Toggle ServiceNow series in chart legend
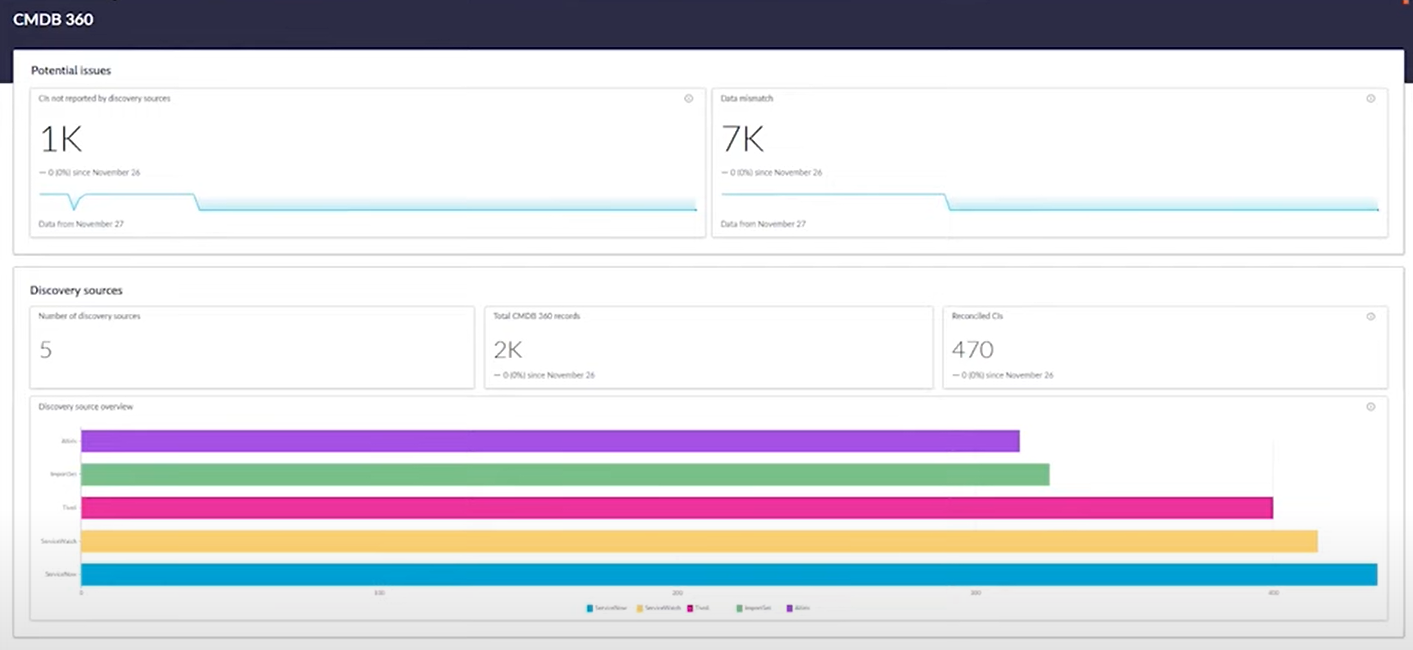The image size is (1413, 650). (607, 608)
